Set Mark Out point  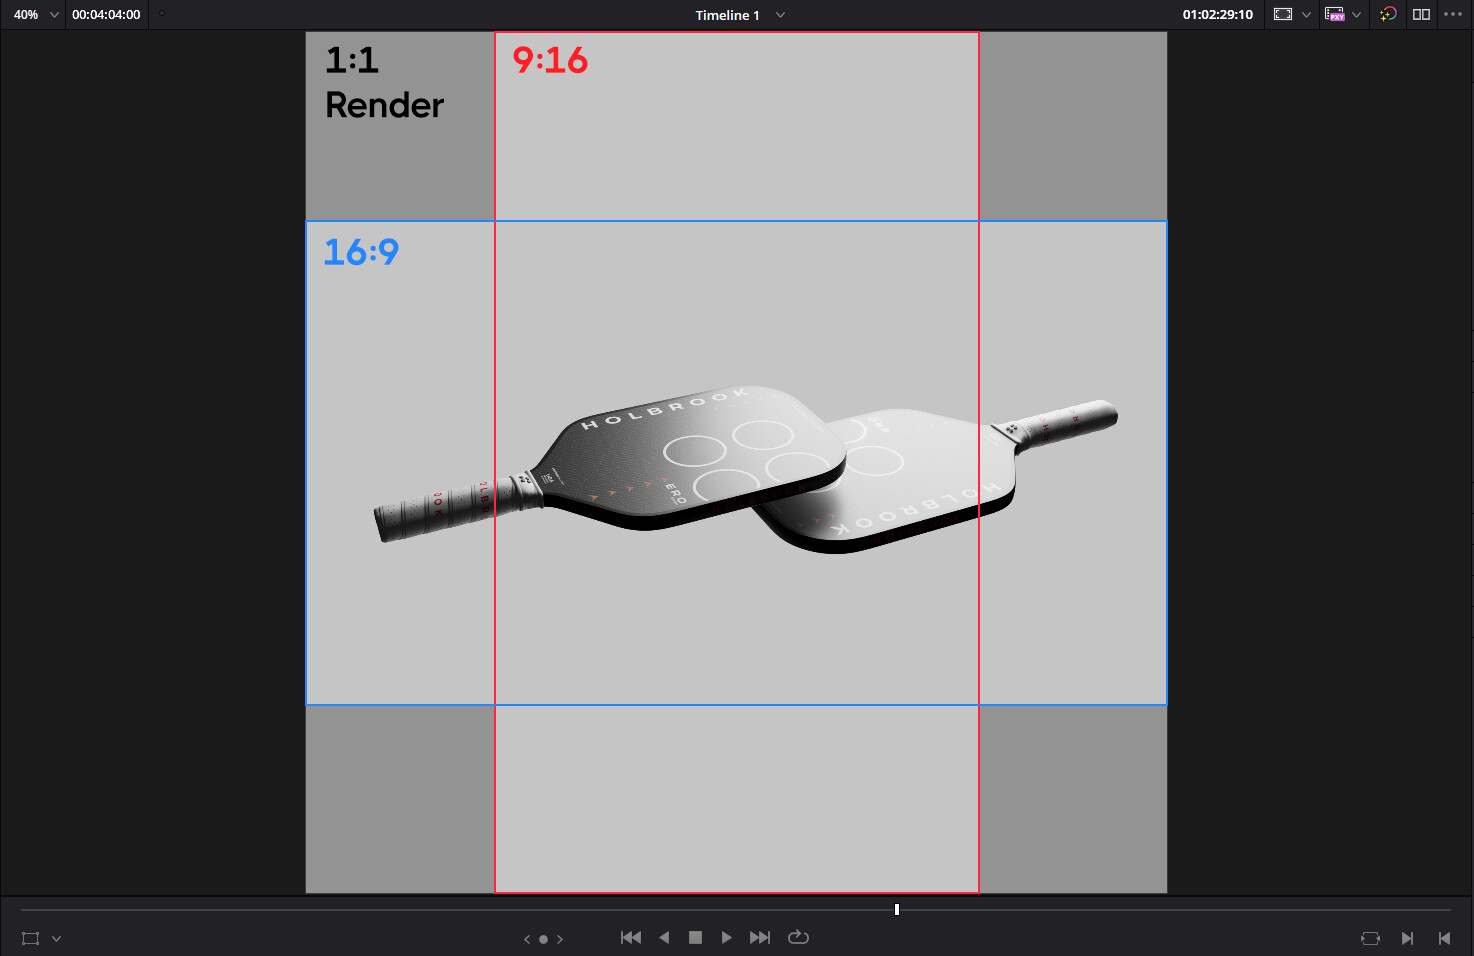click(1444, 939)
